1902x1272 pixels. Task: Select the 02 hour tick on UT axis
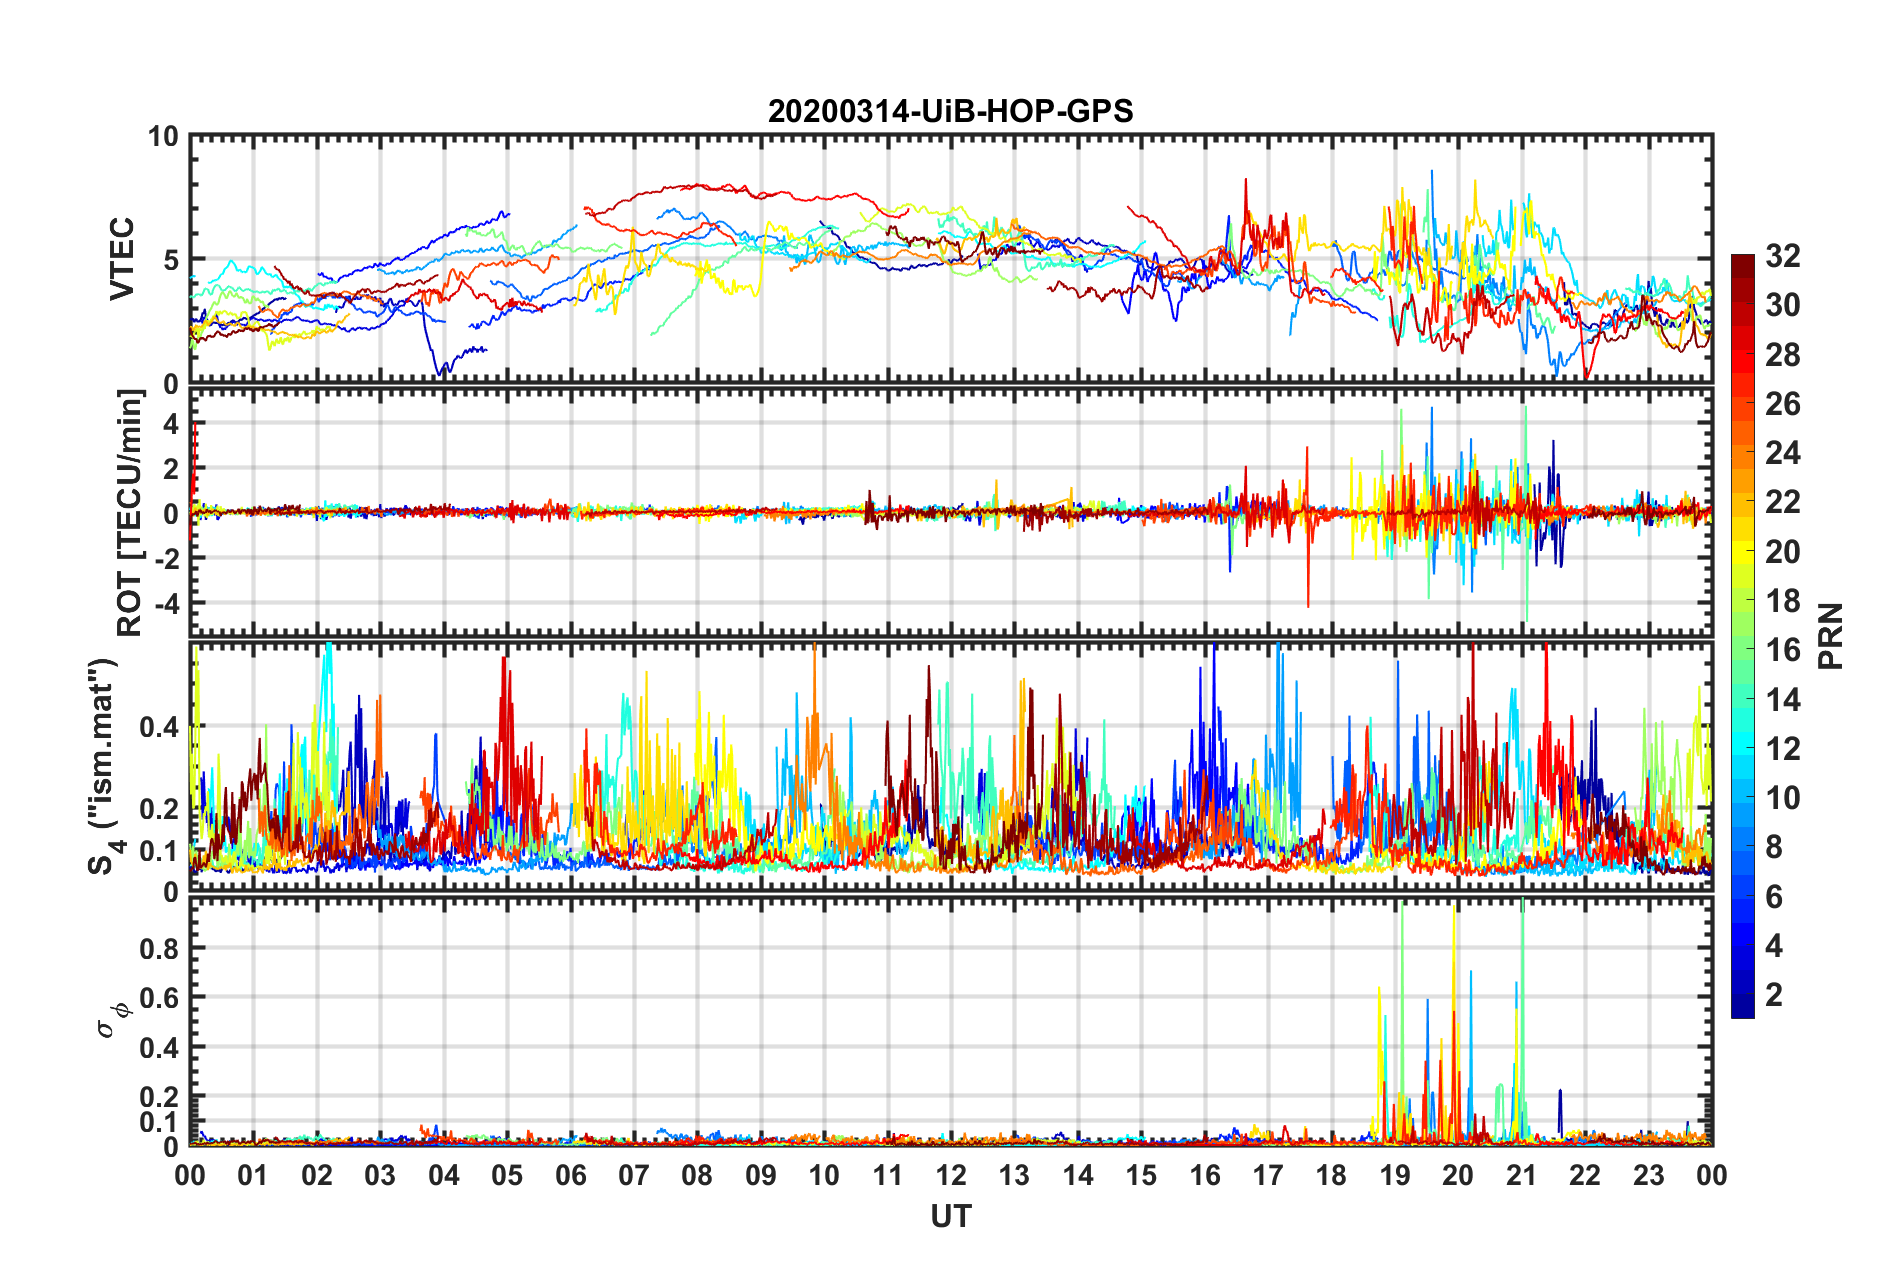[317, 1176]
